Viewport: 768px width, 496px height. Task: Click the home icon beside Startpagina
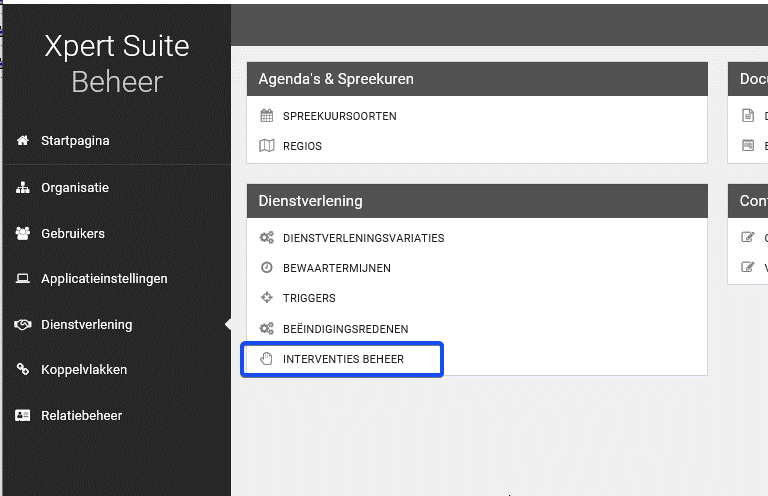point(22,141)
